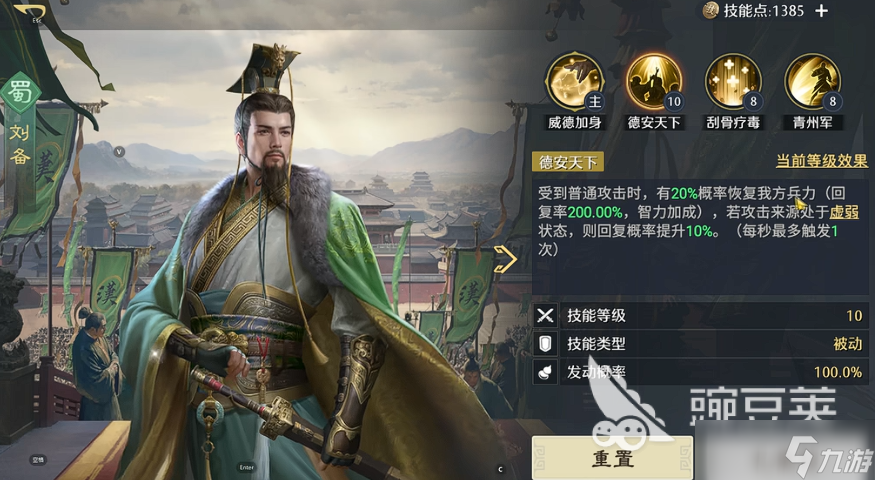Select the 刮骨疗毒 skill icon
The height and width of the screenshot is (480, 875).
733,82
